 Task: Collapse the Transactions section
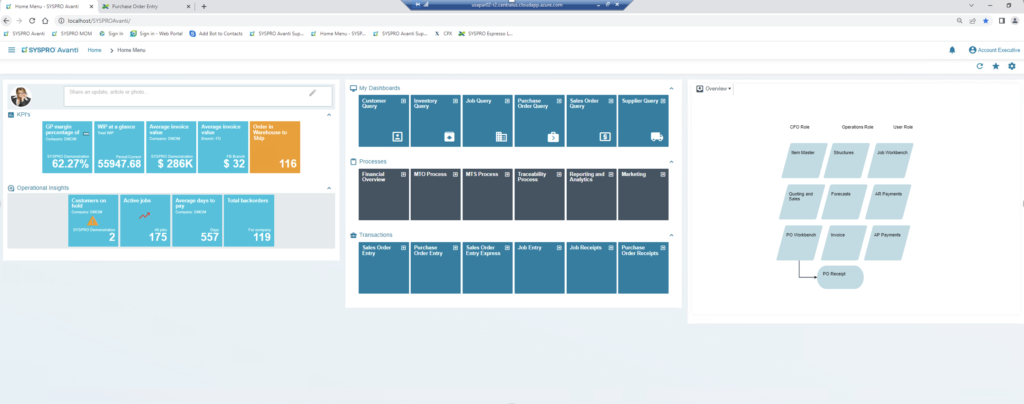tap(671, 235)
